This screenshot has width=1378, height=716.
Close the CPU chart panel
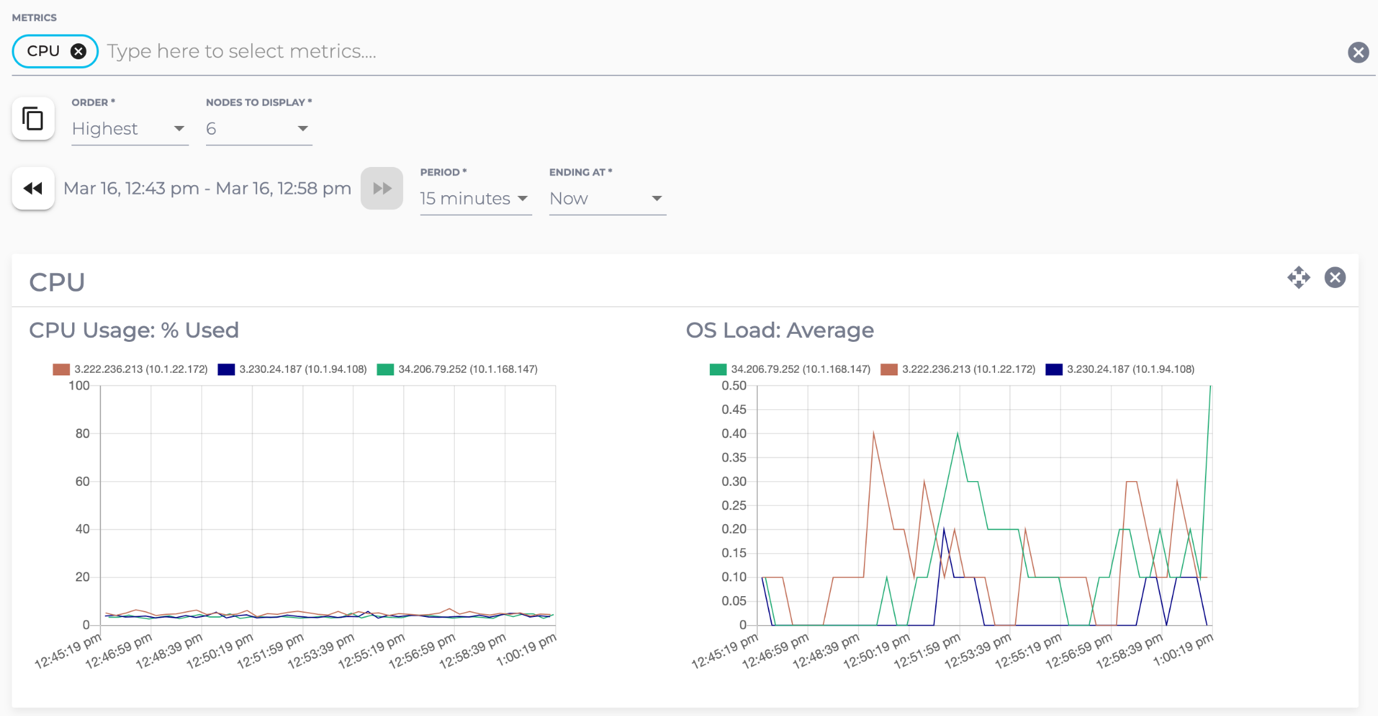tap(1335, 278)
